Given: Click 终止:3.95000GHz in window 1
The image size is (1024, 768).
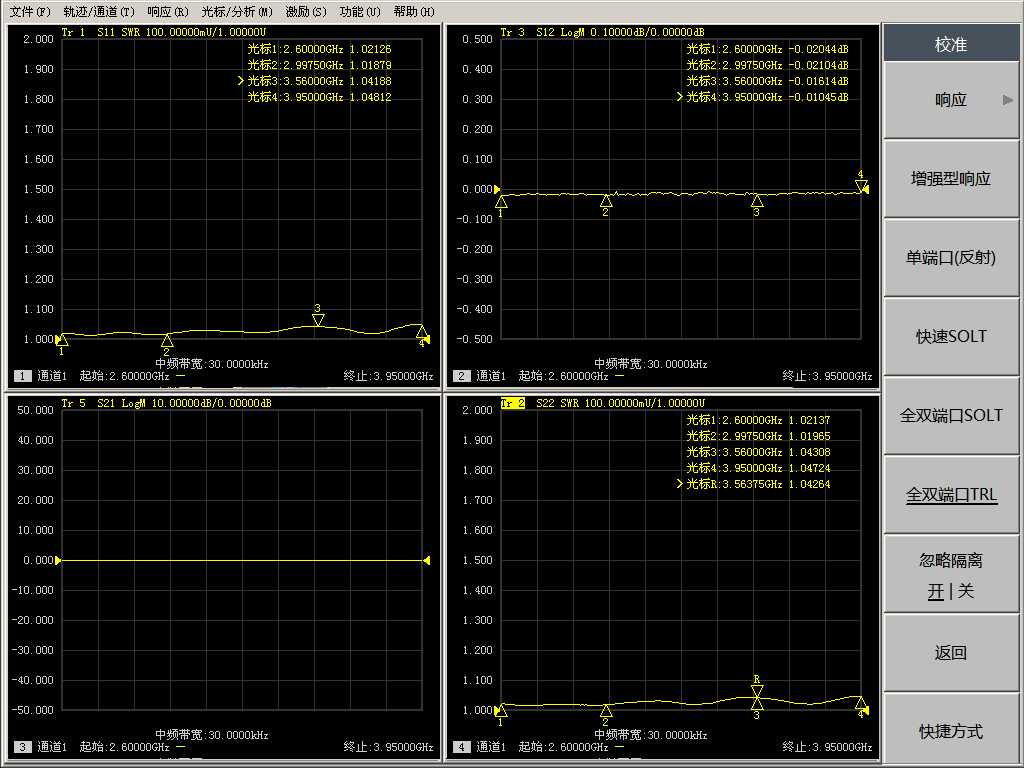Looking at the screenshot, I should coord(389,376).
